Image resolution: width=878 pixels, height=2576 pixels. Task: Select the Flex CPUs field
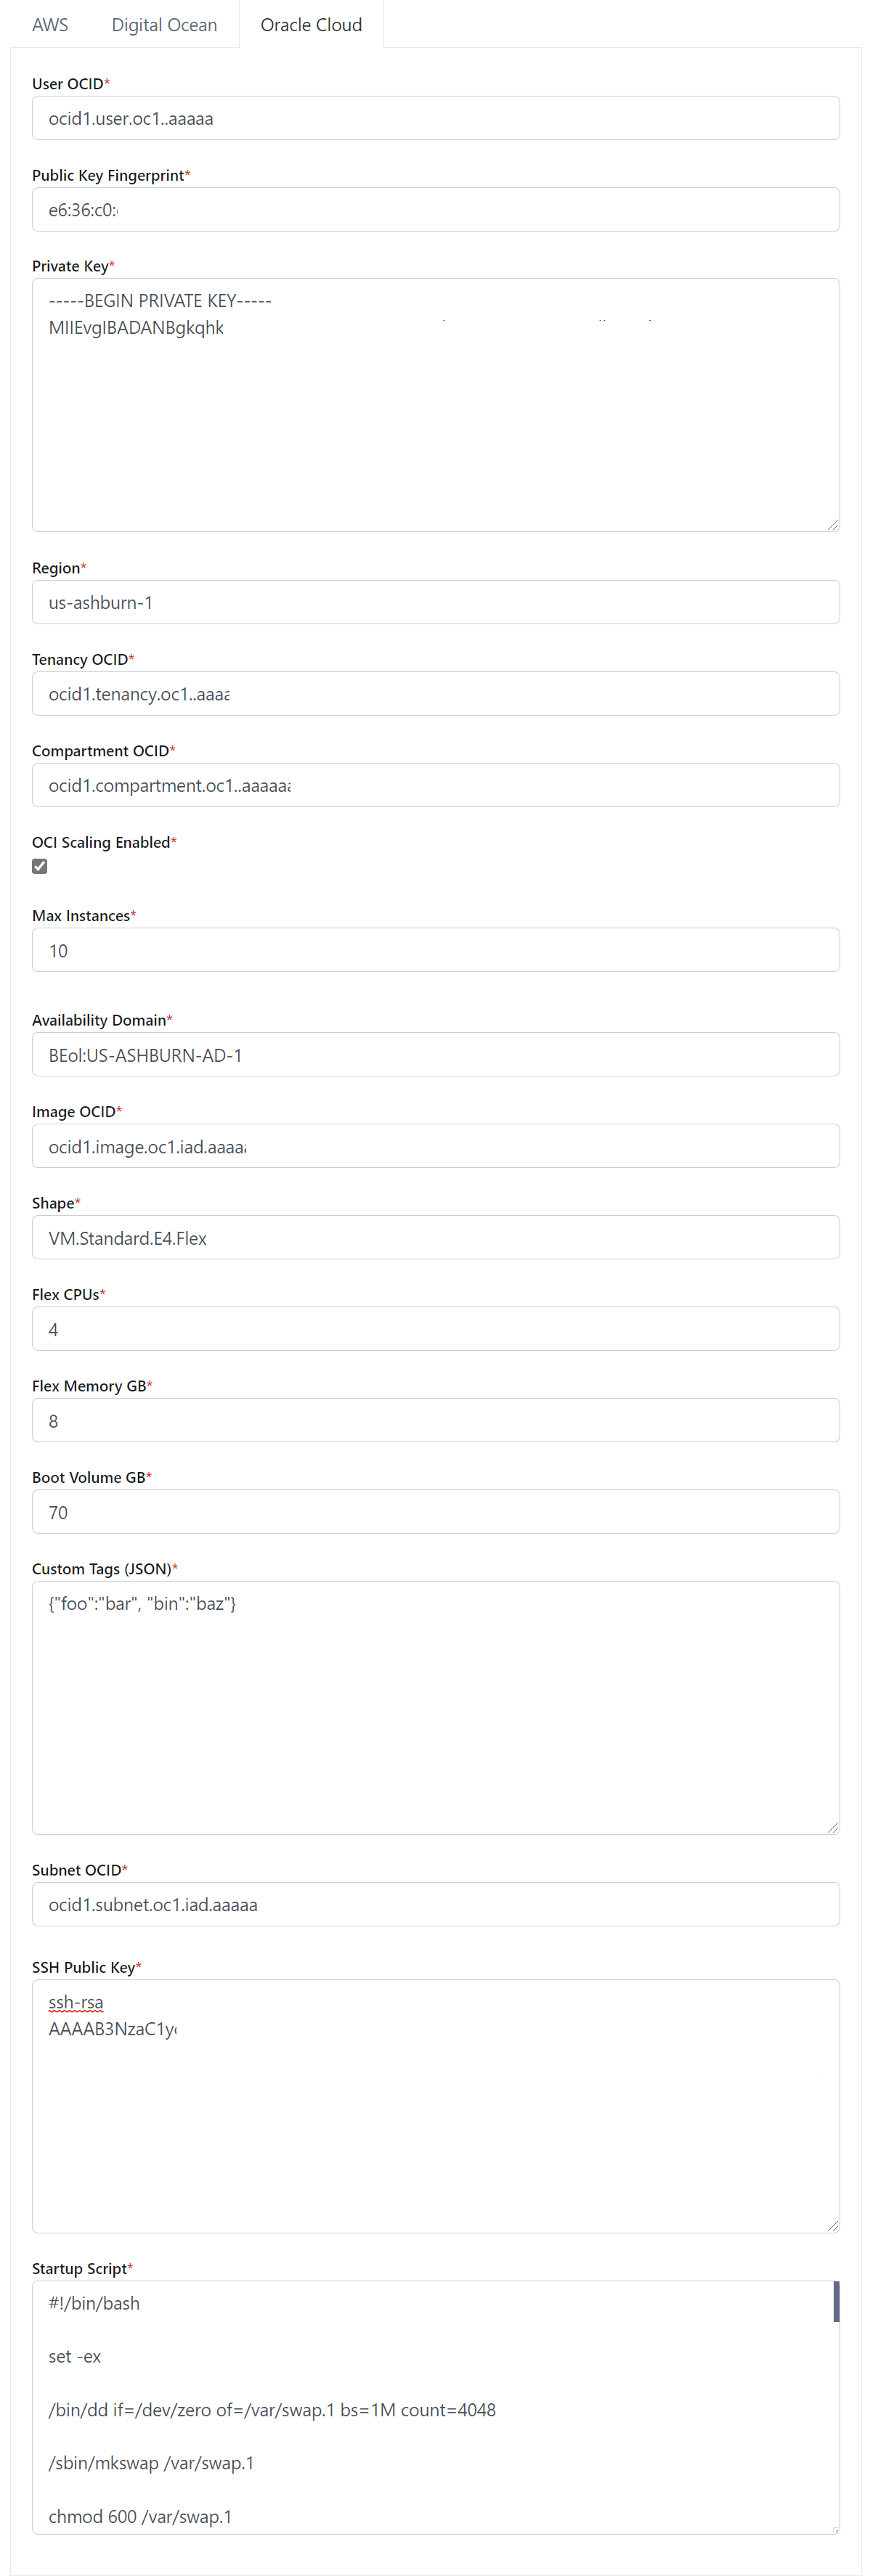pyautogui.click(x=436, y=1329)
